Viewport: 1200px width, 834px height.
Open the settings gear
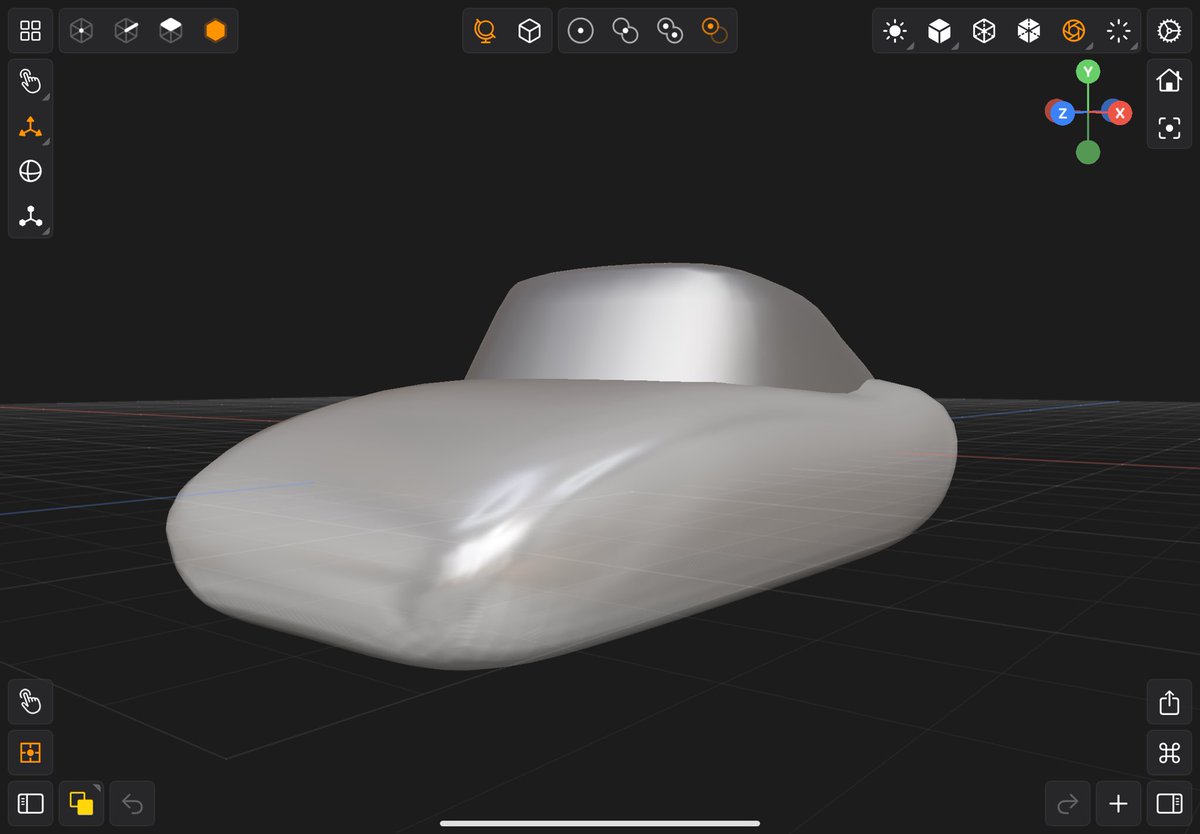(x=1169, y=31)
